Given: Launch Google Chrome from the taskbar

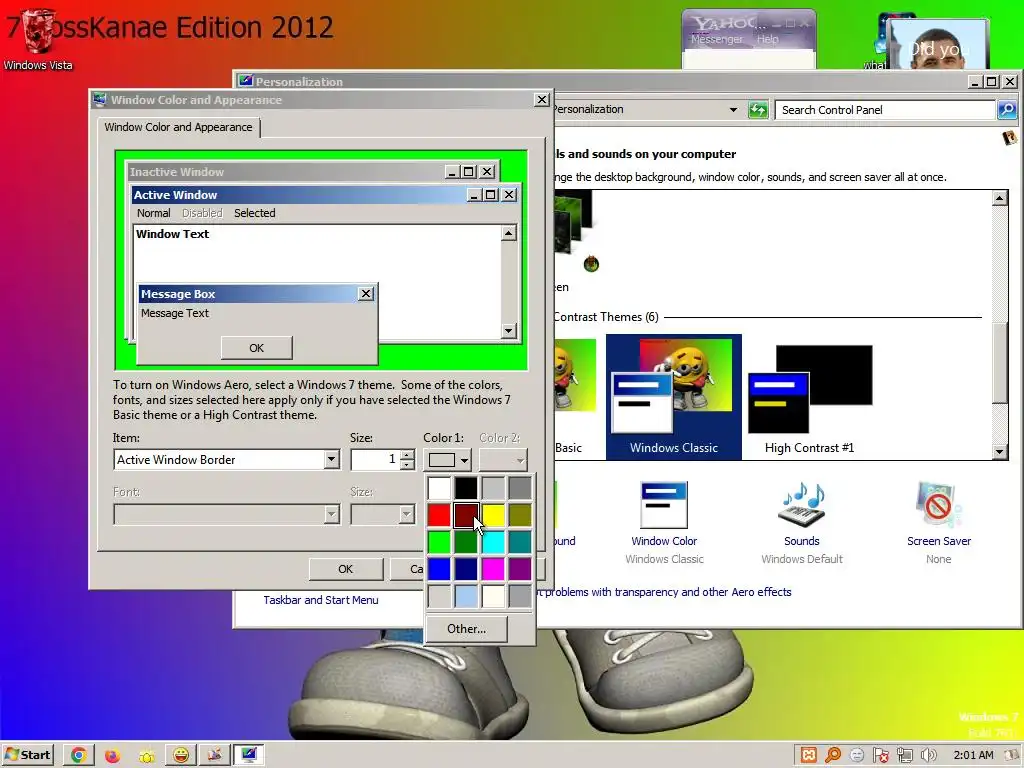Looking at the screenshot, I should click(x=79, y=755).
